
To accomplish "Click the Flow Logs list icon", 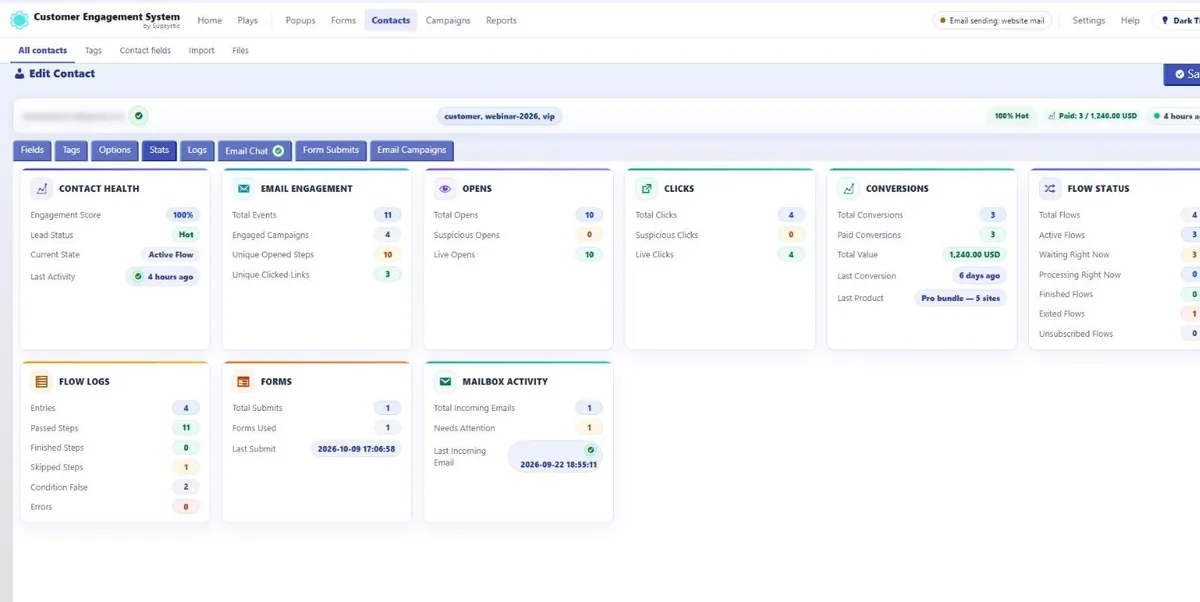I will point(42,381).
